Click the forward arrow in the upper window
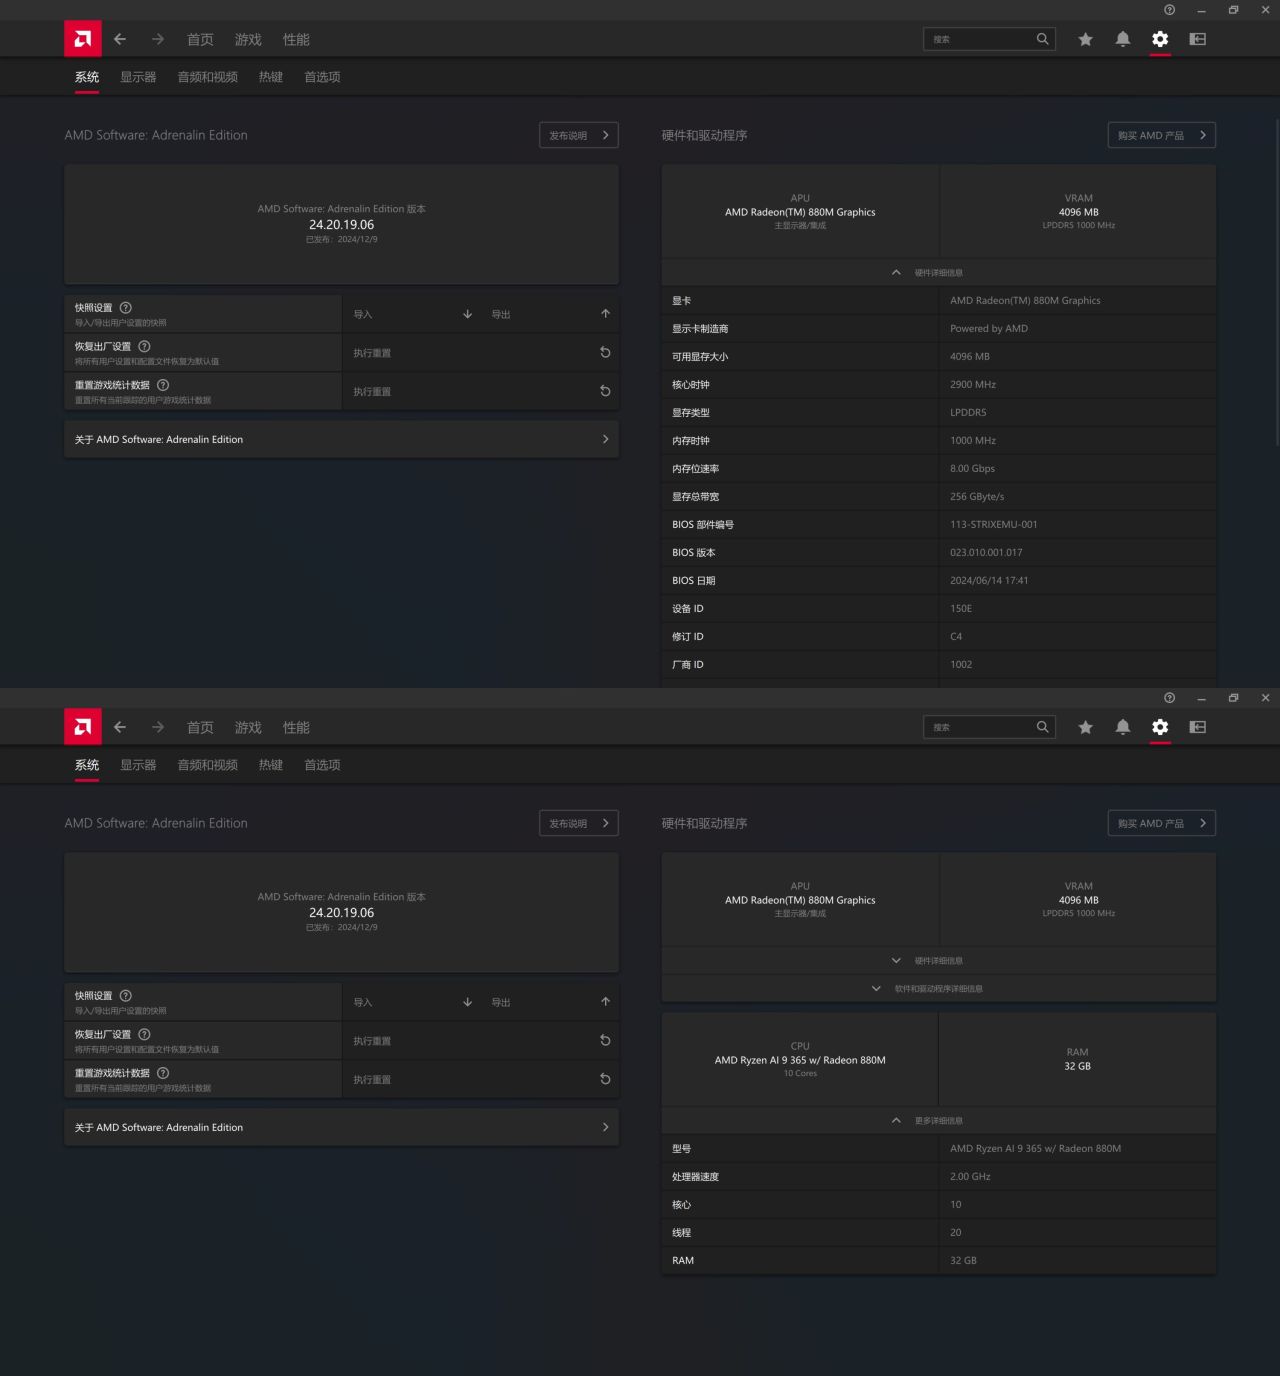Image resolution: width=1280 pixels, height=1376 pixels. pyautogui.click(x=158, y=39)
